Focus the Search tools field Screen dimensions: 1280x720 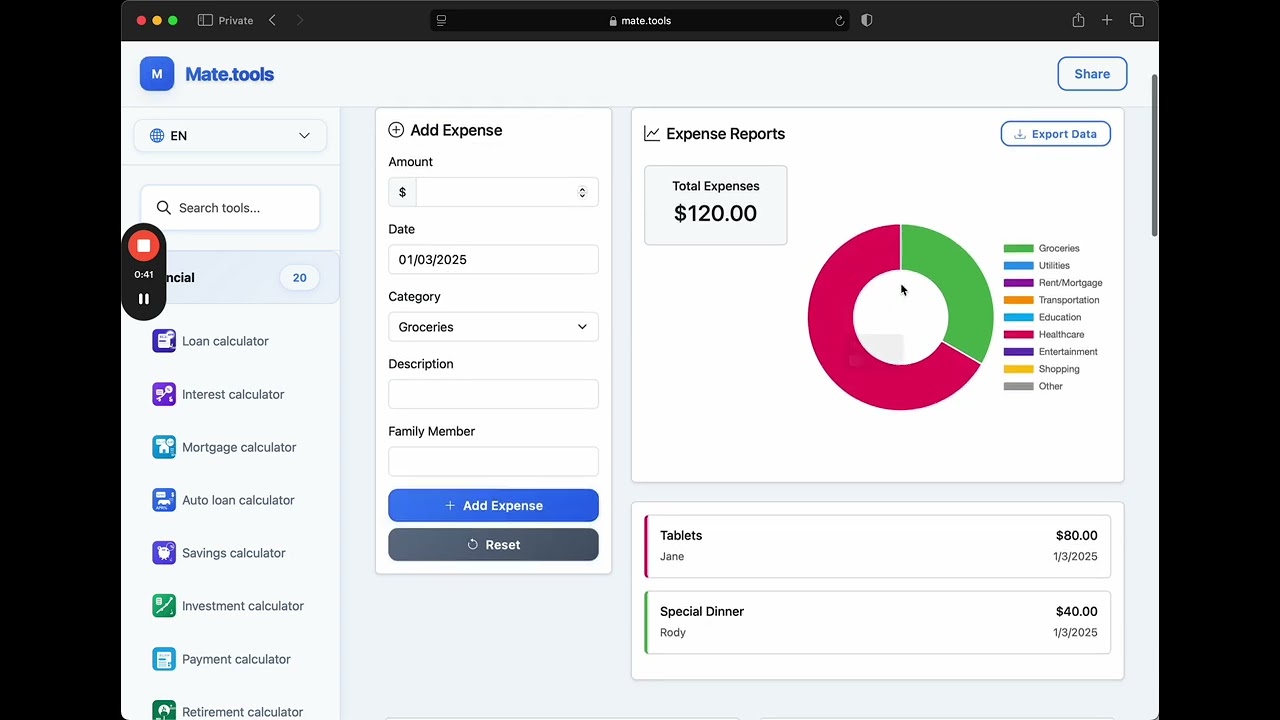pos(230,208)
